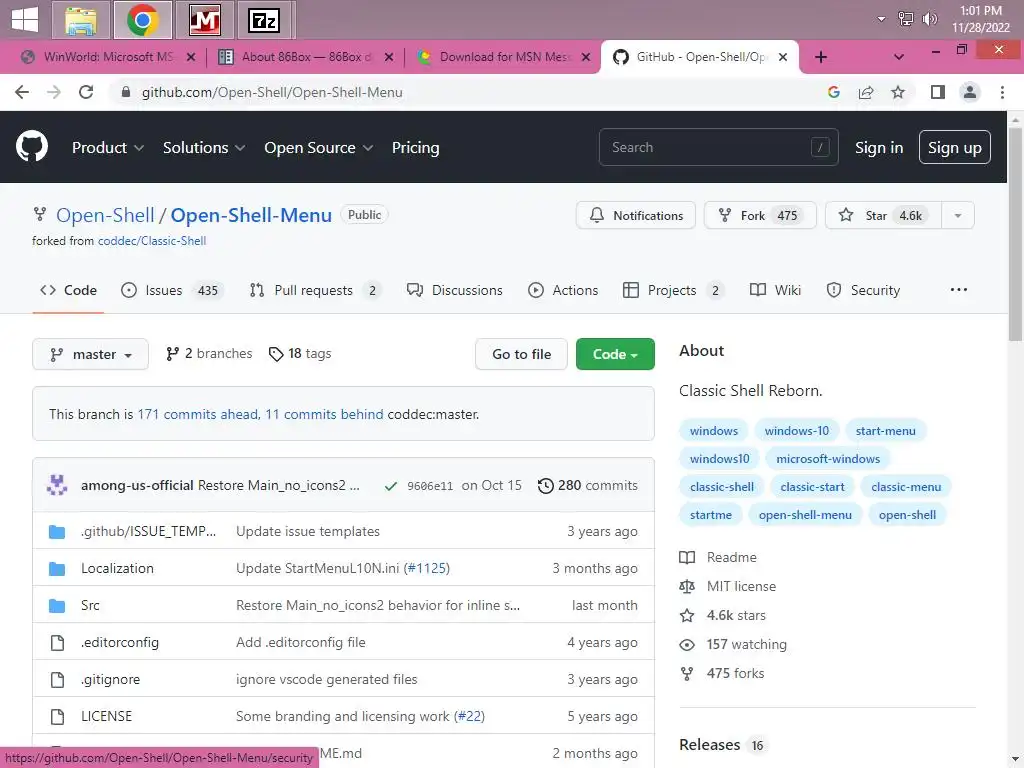View the 18 tags
Image resolution: width=1024 pixels, height=768 pixels.
(300, 353)
